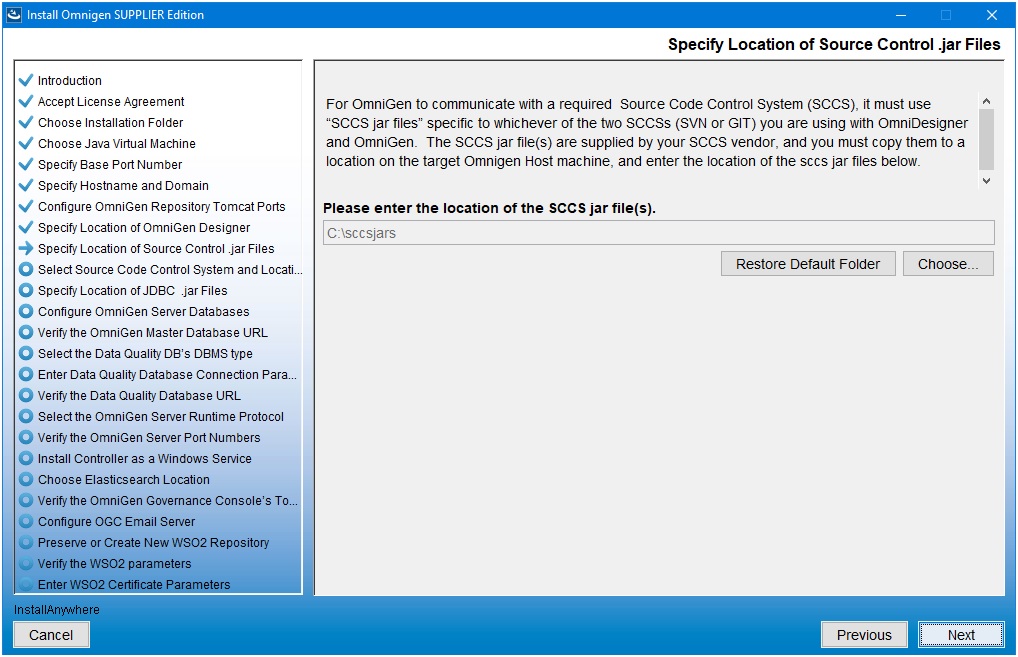
Task: Go back with the Previous button
Action: (863, 634)
